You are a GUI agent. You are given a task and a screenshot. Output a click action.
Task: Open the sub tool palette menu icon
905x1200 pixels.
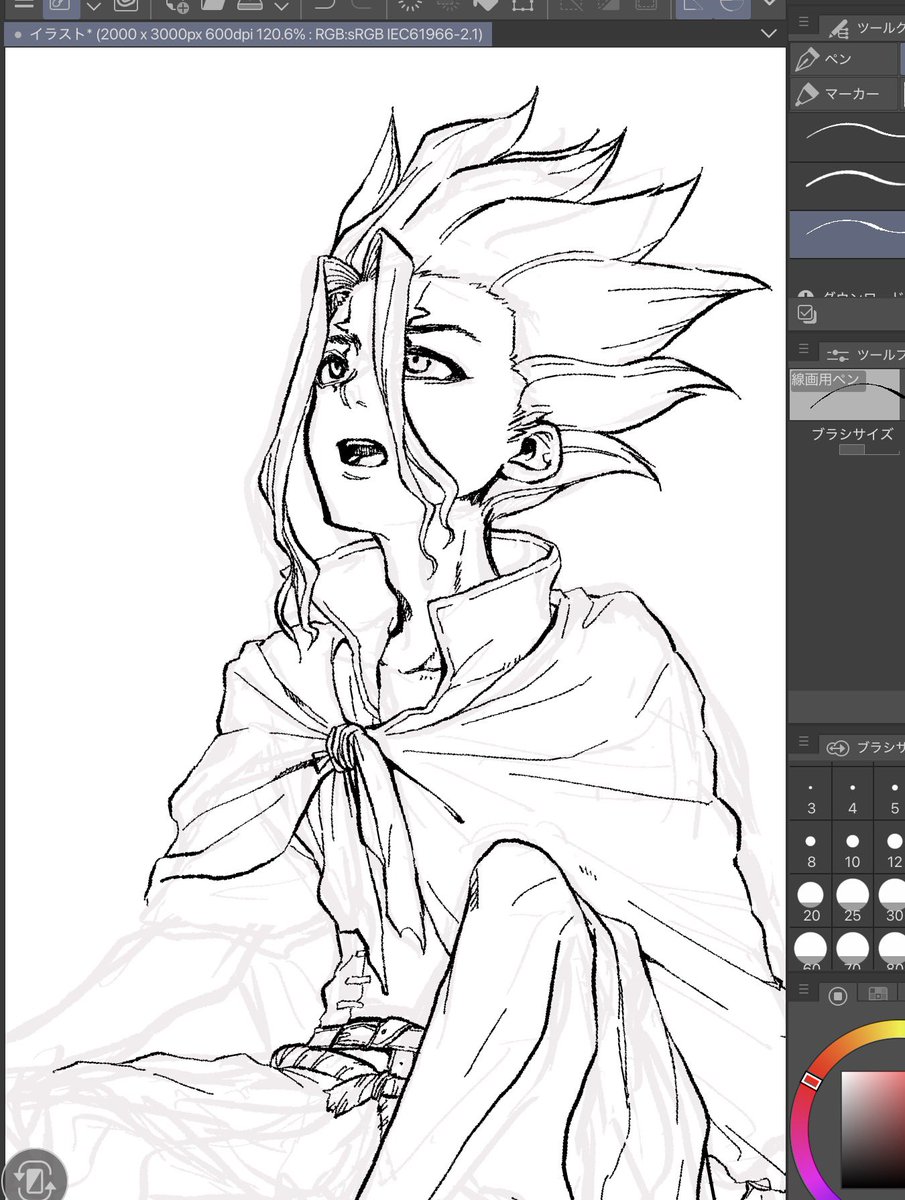803,21
